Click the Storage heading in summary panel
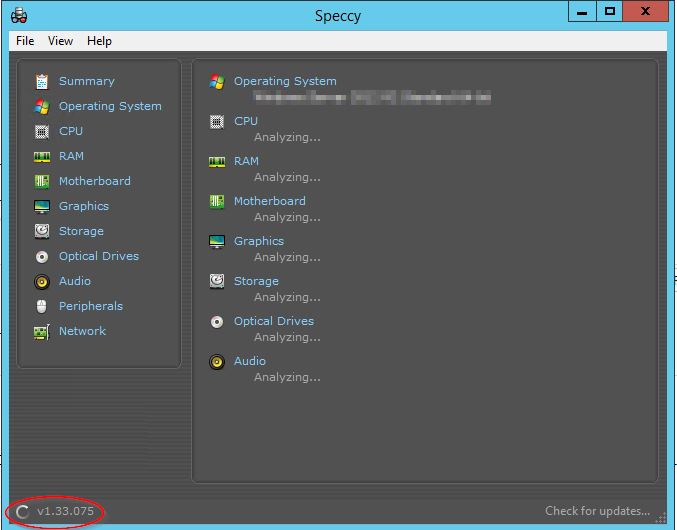Viewport: 677px width, 530px height. (256, 281)
